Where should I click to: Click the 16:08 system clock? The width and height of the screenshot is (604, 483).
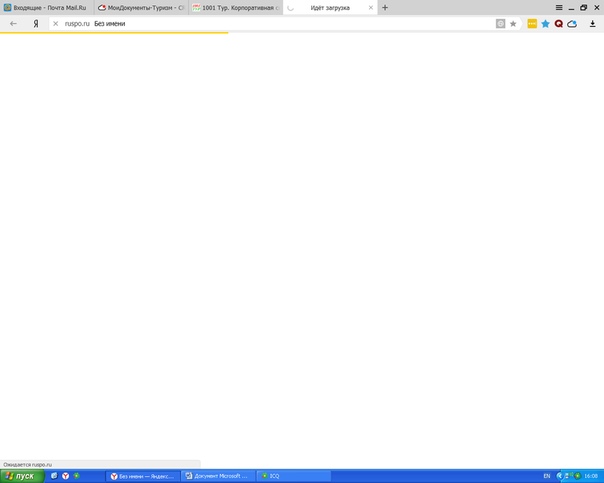point(591,476)
